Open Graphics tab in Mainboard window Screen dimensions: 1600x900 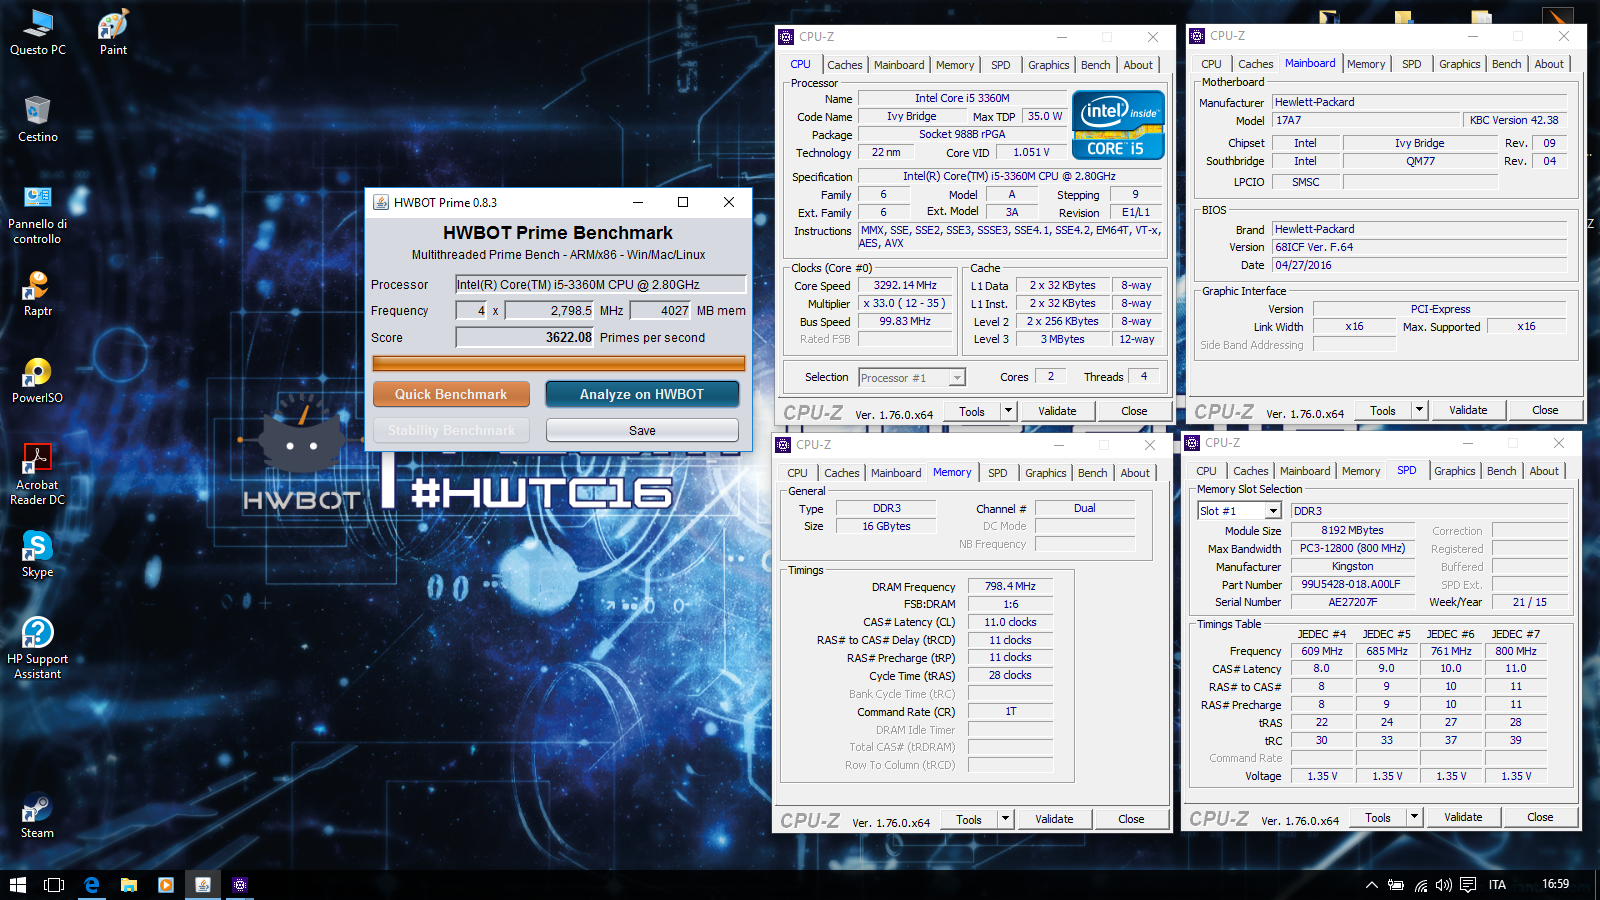(1459, 64)
